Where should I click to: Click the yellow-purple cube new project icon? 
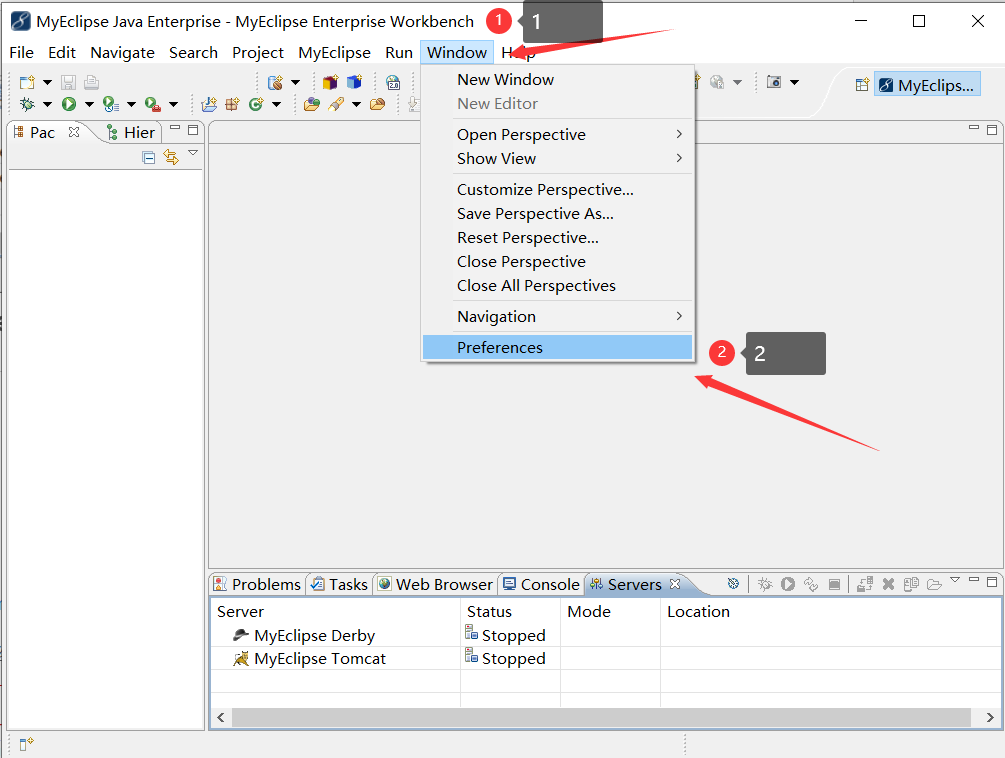pos(330,82)
